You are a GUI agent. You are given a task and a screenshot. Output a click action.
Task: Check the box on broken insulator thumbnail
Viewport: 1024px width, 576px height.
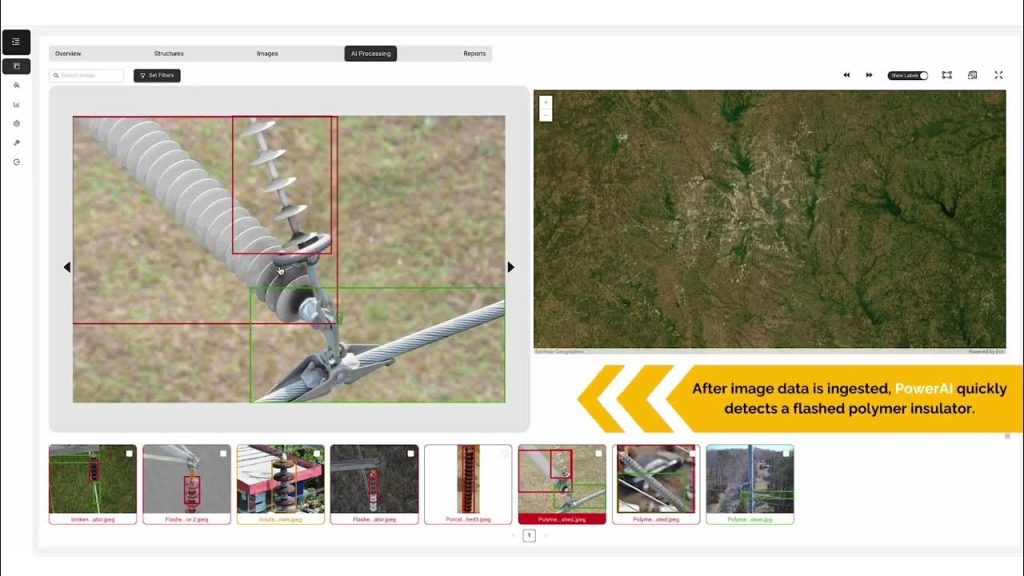(x=129, y=454)
